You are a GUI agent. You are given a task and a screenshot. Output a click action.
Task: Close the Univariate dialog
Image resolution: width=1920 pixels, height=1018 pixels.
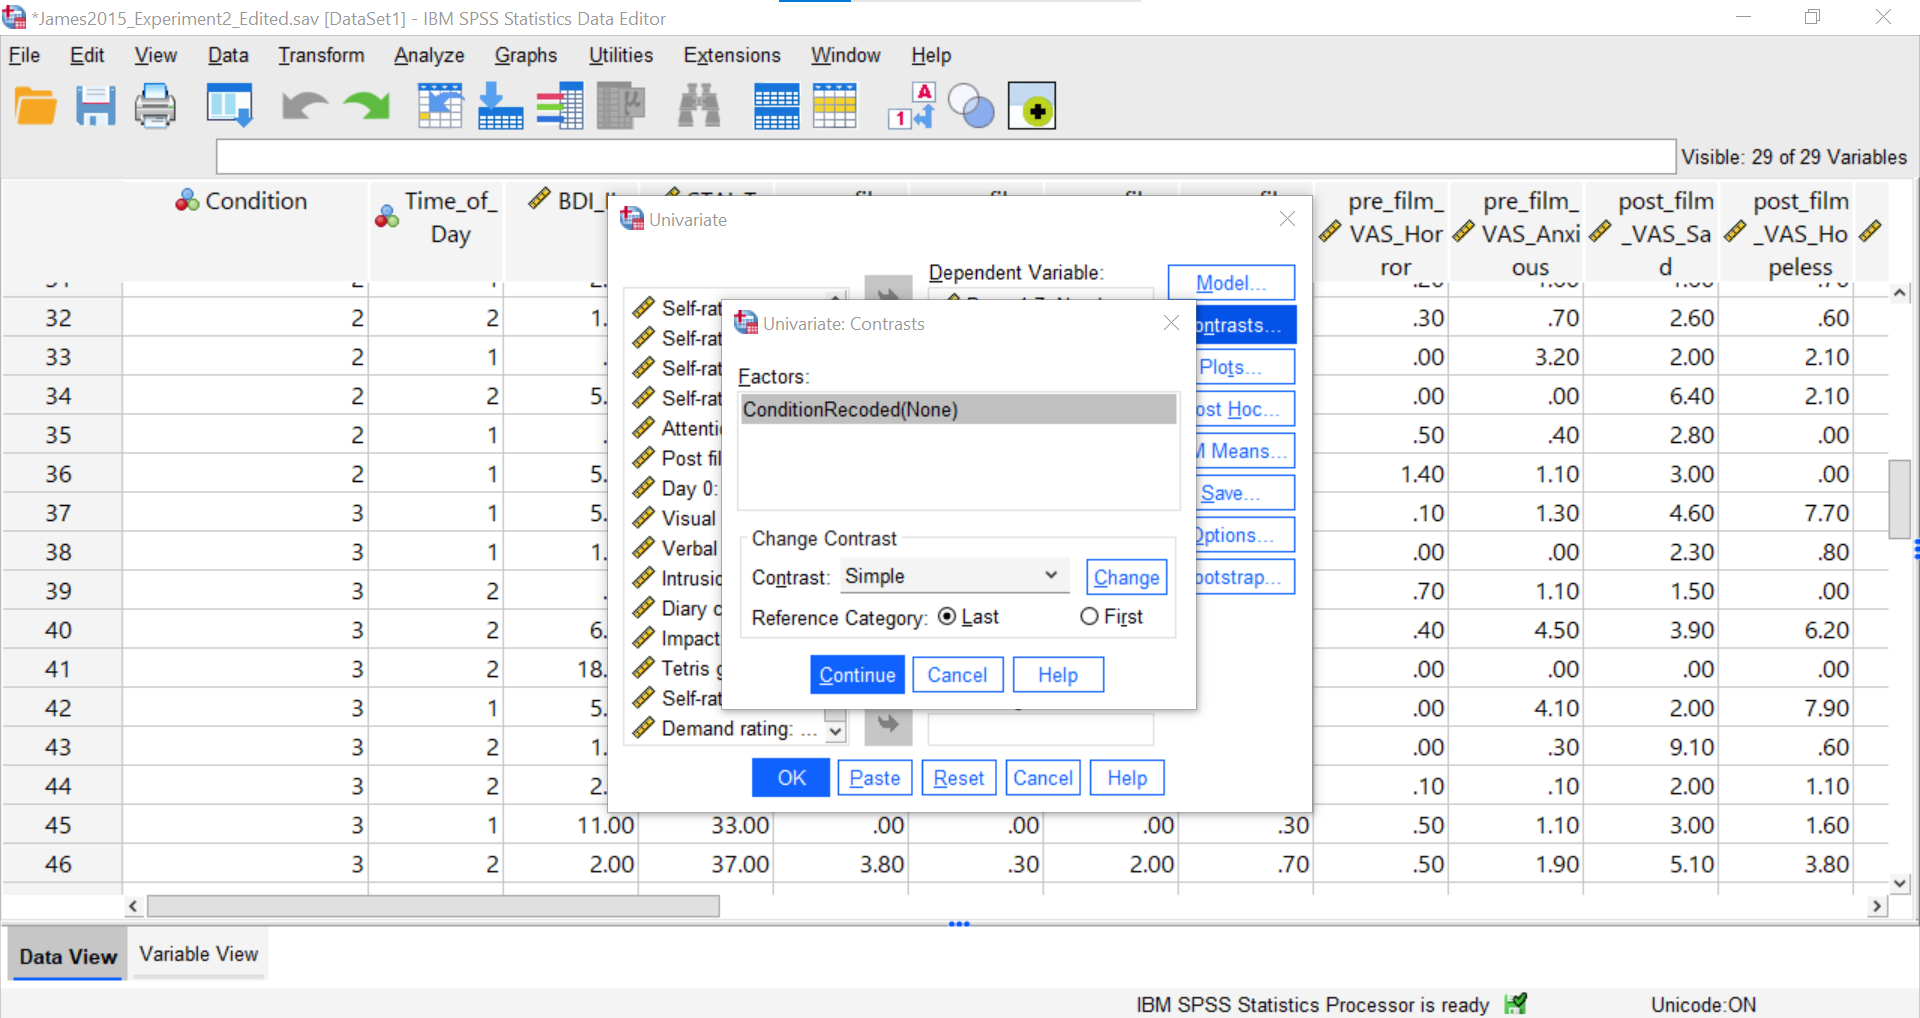pyautogui.click(x=1287, y=219)
